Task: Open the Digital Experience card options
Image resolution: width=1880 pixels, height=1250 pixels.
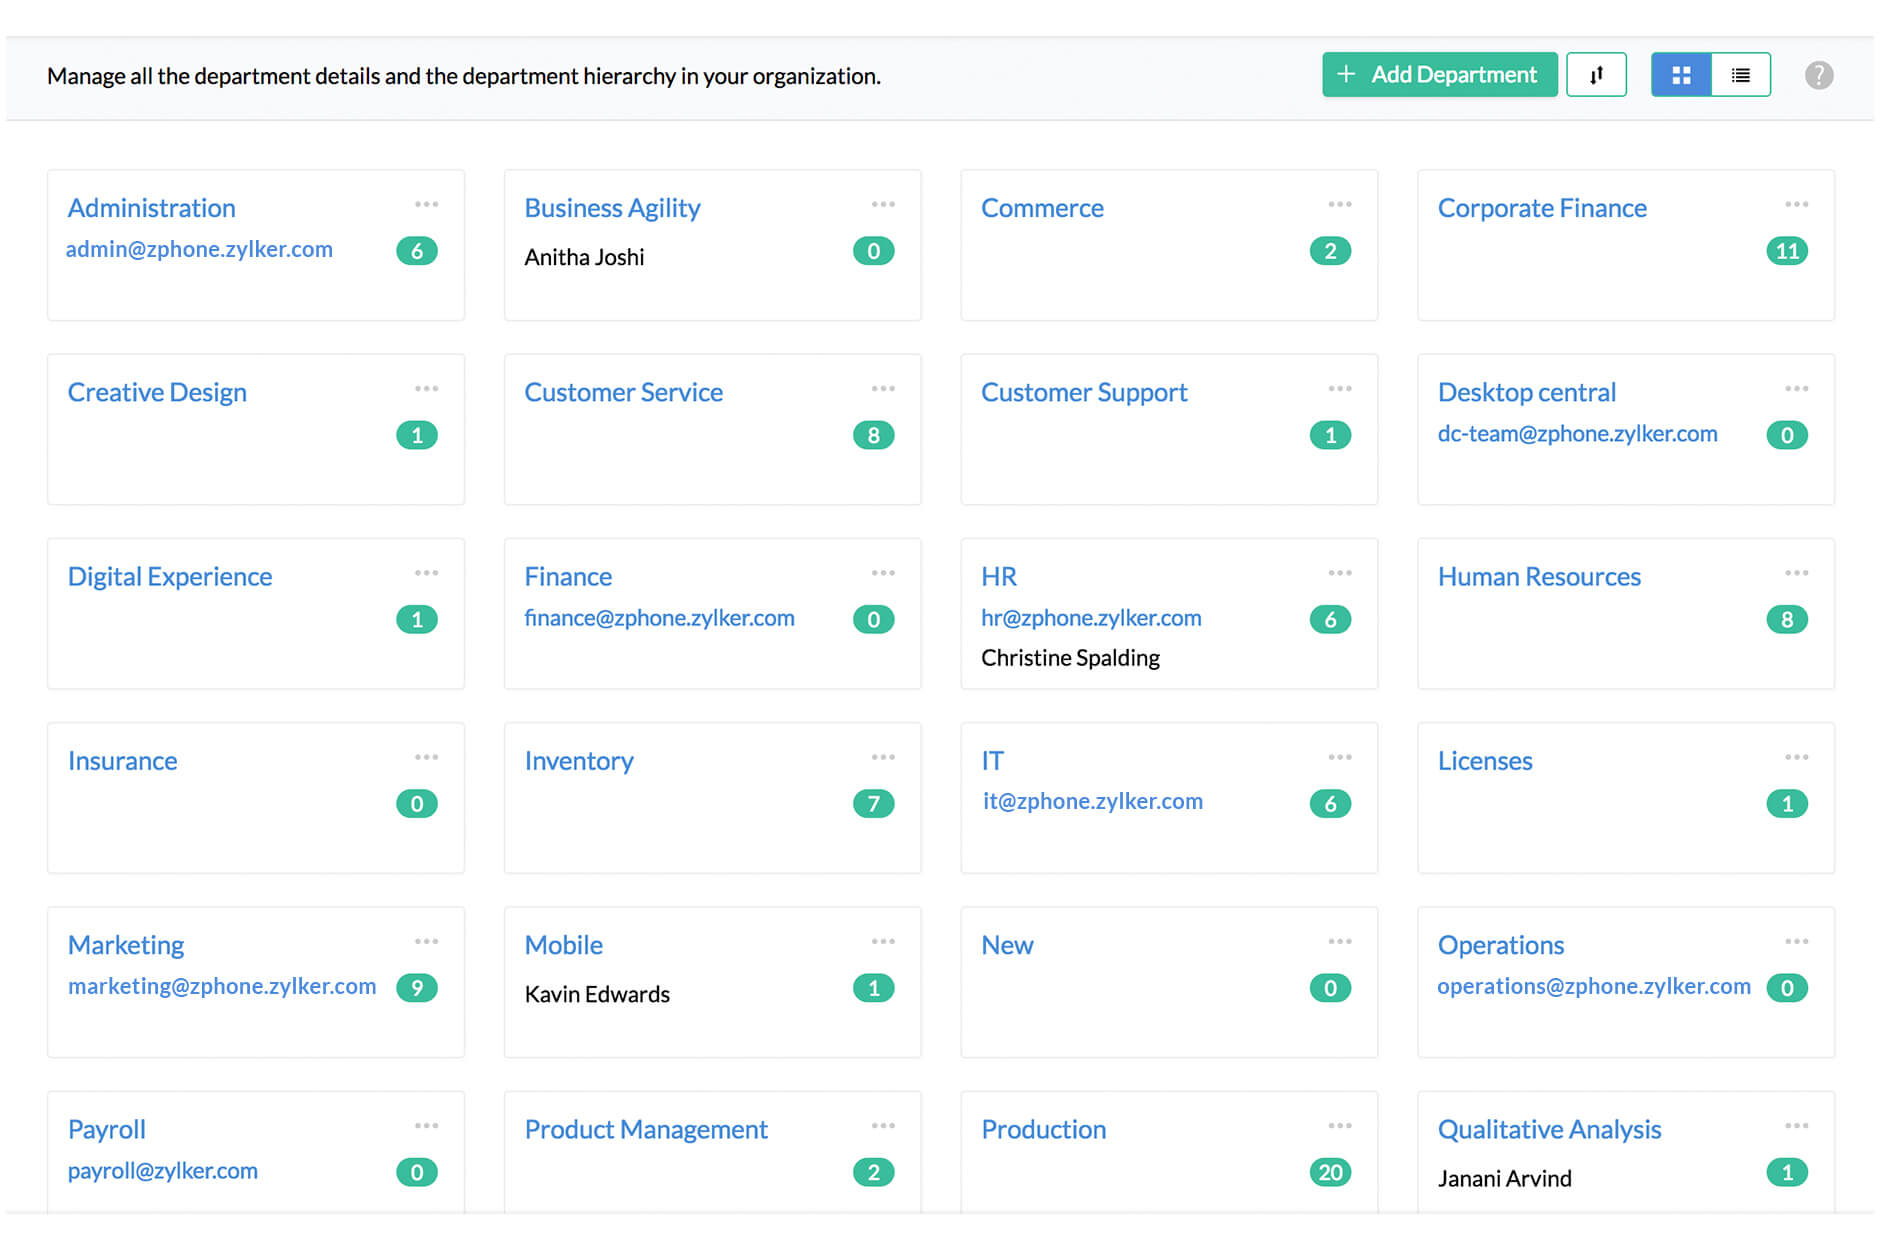Action: click(x=427, y=572)
